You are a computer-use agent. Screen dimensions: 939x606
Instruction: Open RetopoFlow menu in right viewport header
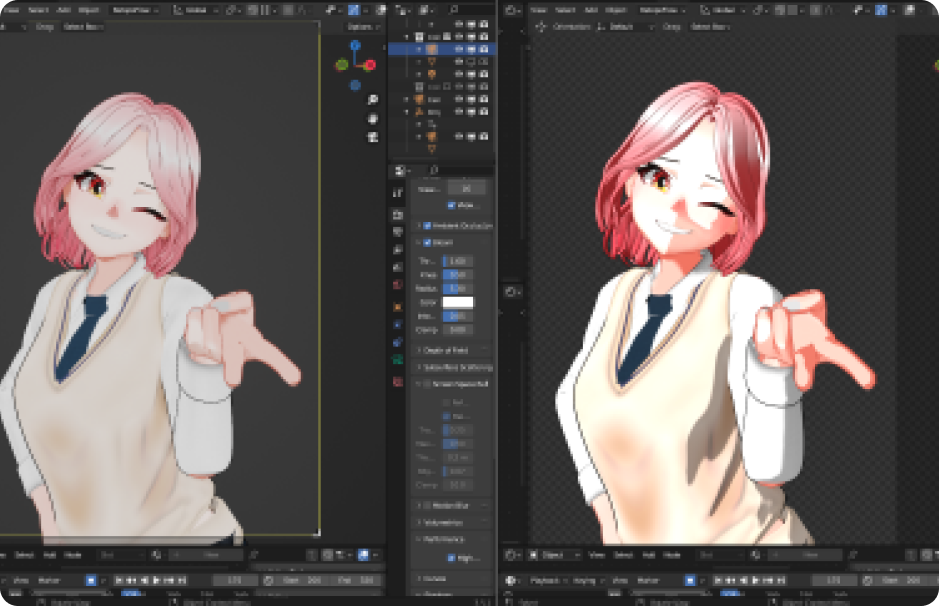click(662, 10)
